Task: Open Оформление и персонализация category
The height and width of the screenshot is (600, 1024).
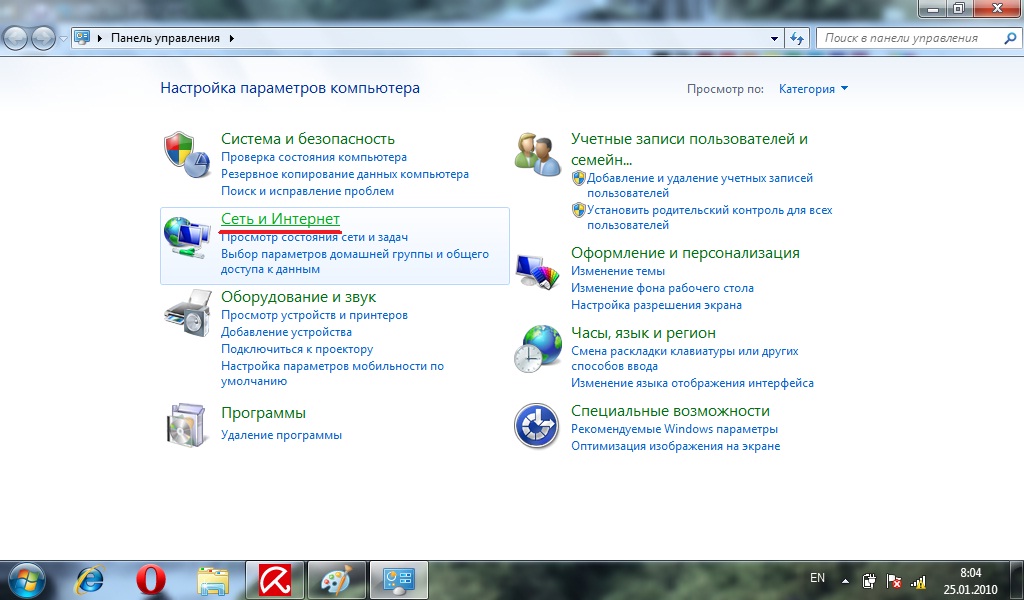Action: coord(685,253)
